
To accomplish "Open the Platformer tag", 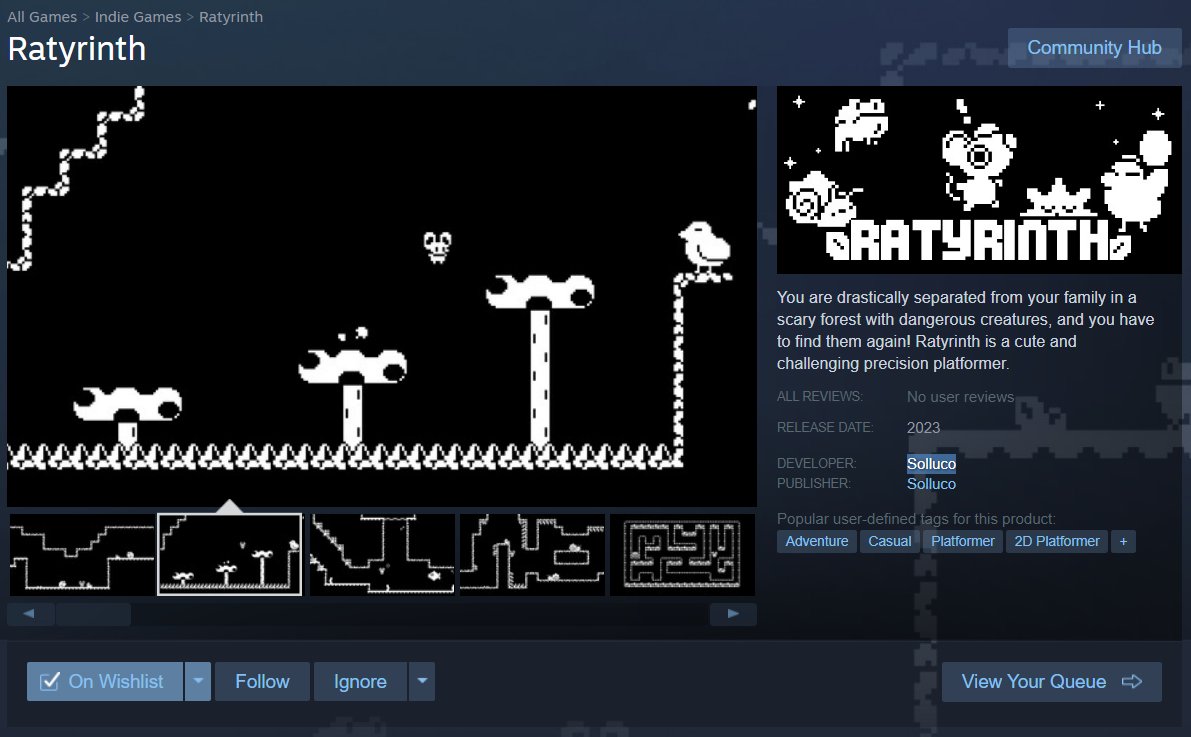I will (x=962, y=541).
